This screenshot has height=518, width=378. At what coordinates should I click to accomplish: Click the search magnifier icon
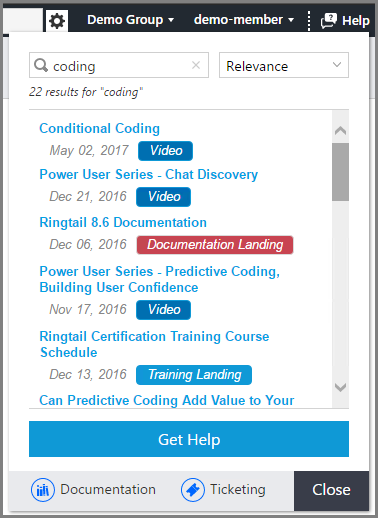point(41,65)
